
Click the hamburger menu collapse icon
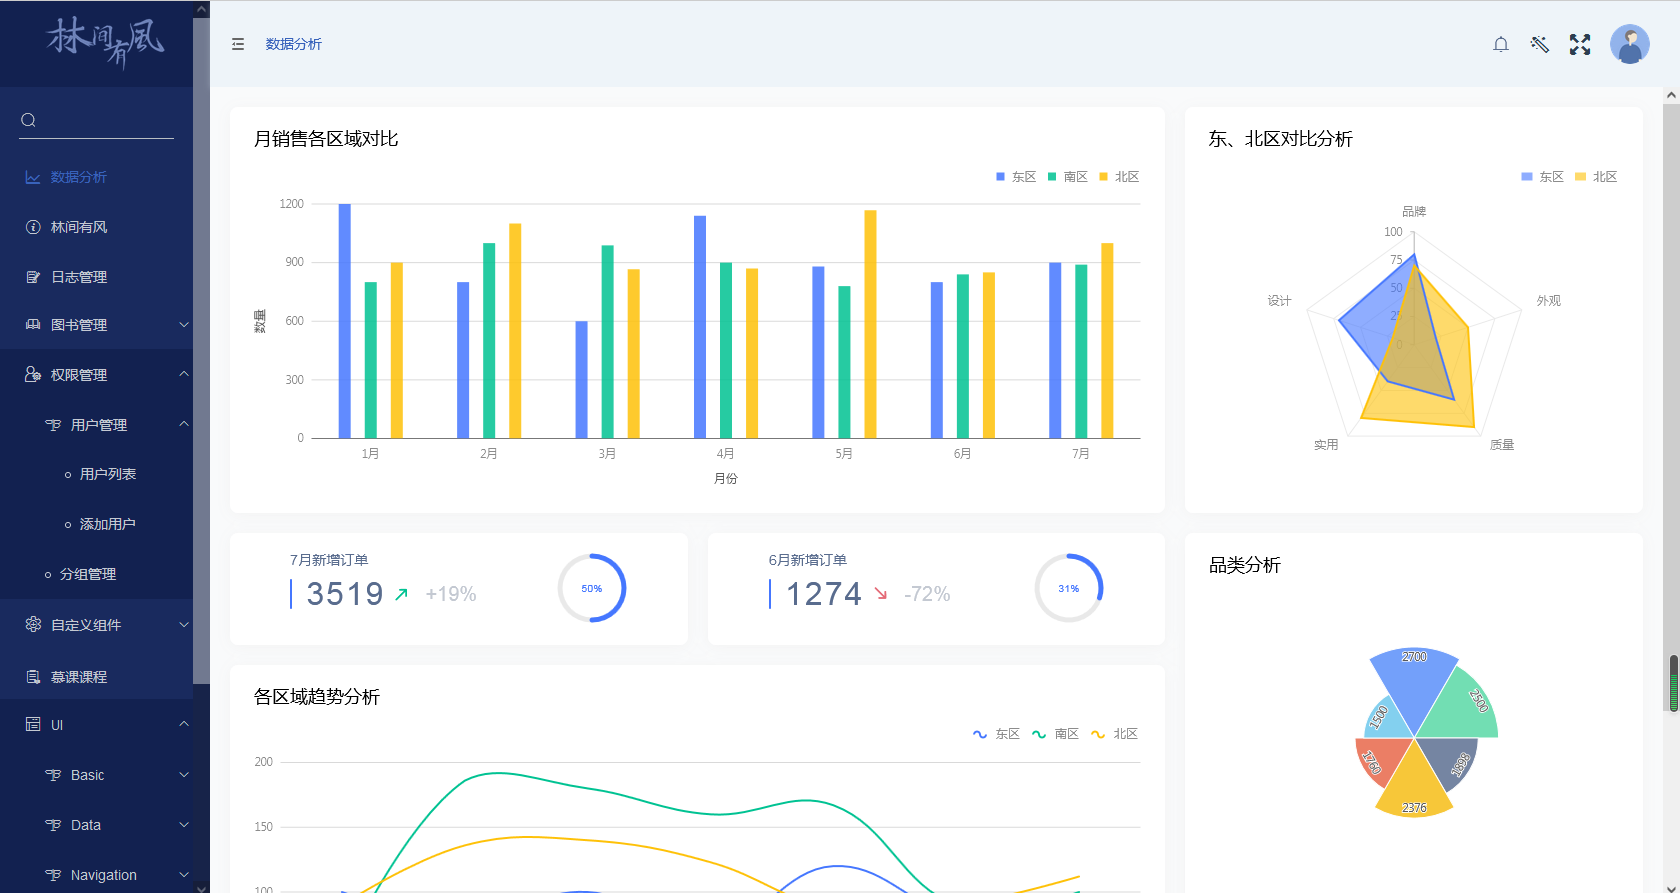click(x=238, y=44)
